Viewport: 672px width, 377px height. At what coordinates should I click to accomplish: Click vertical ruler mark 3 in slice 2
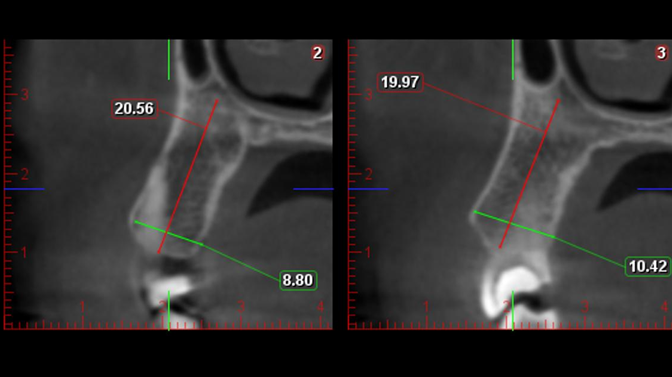coord(24,95)
